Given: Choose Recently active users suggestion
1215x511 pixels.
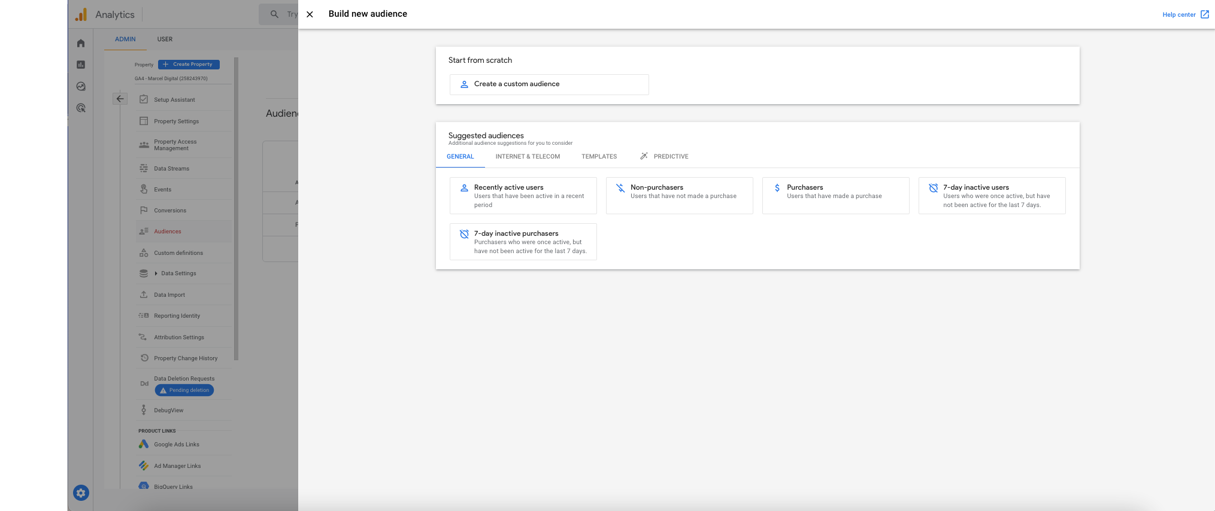Looking at the screenshot, I should (x=523, y=196).
